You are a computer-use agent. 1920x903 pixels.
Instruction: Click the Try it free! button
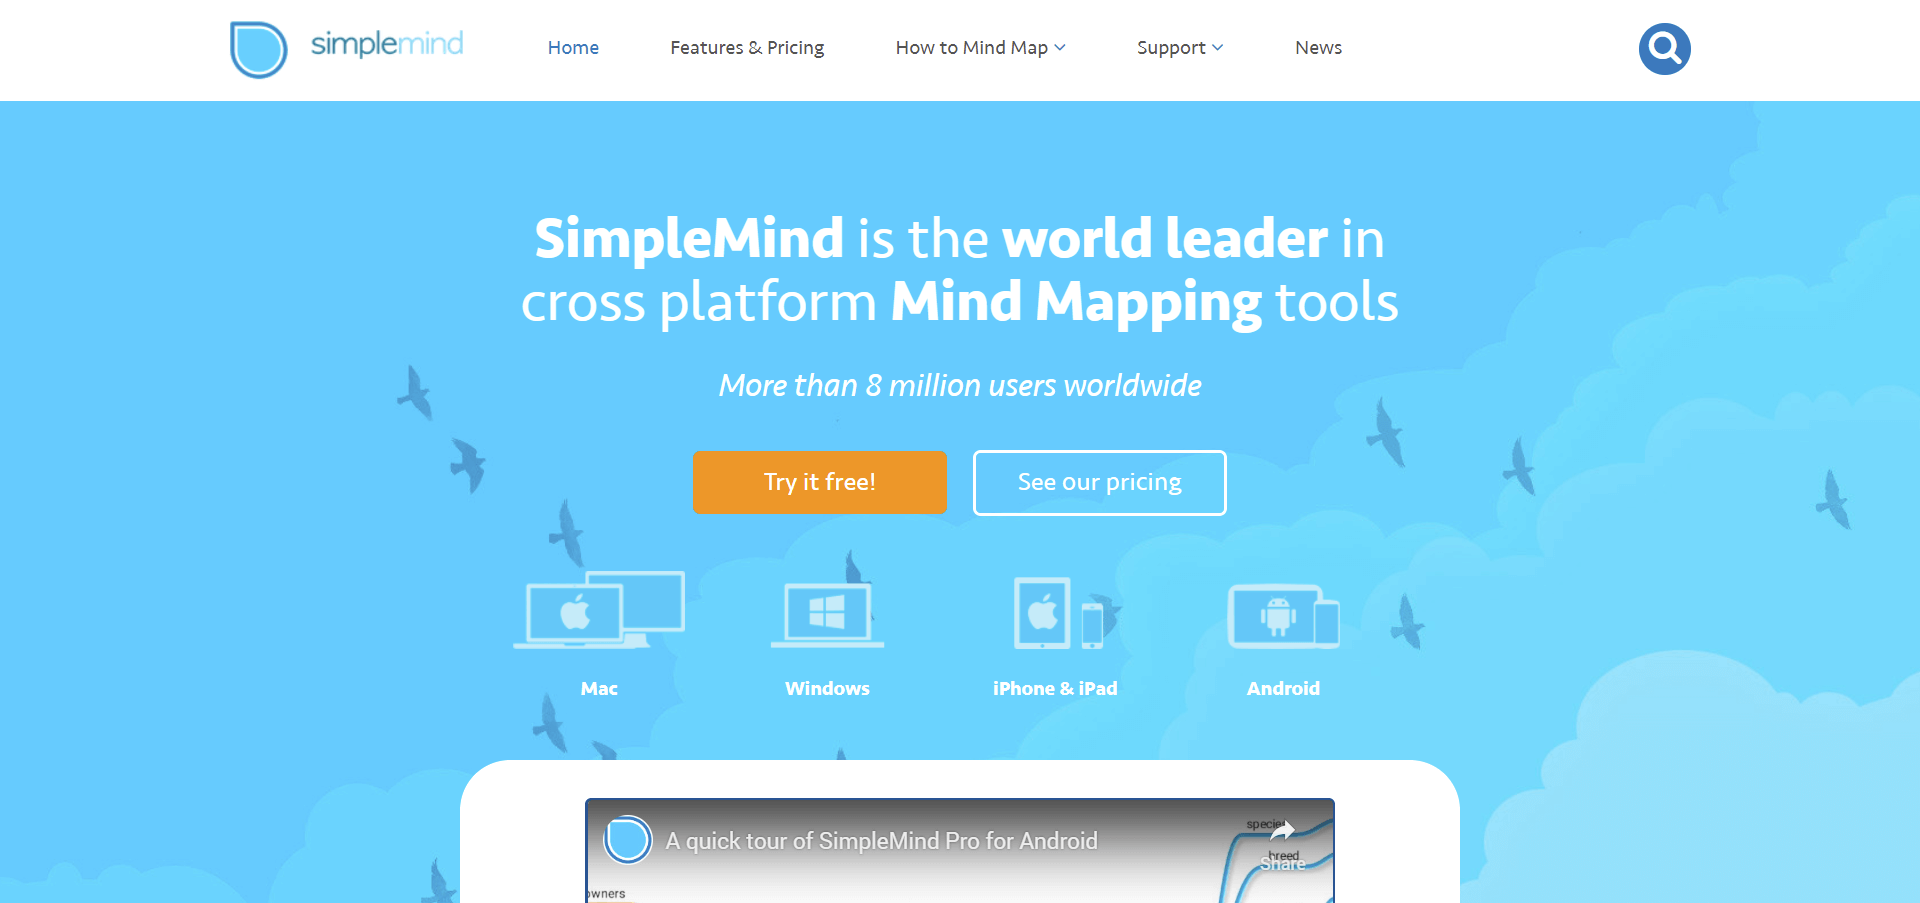(x=820, y=482)
